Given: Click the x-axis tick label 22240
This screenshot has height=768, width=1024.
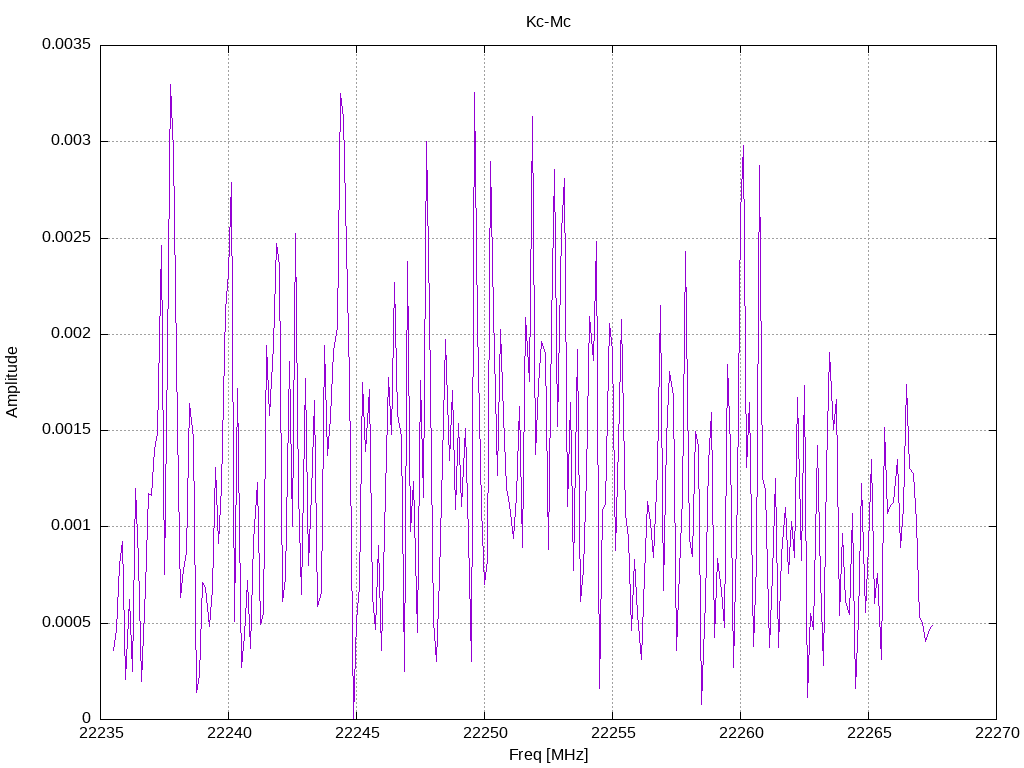Looking at the screenshot, I should tap(229, 733).
